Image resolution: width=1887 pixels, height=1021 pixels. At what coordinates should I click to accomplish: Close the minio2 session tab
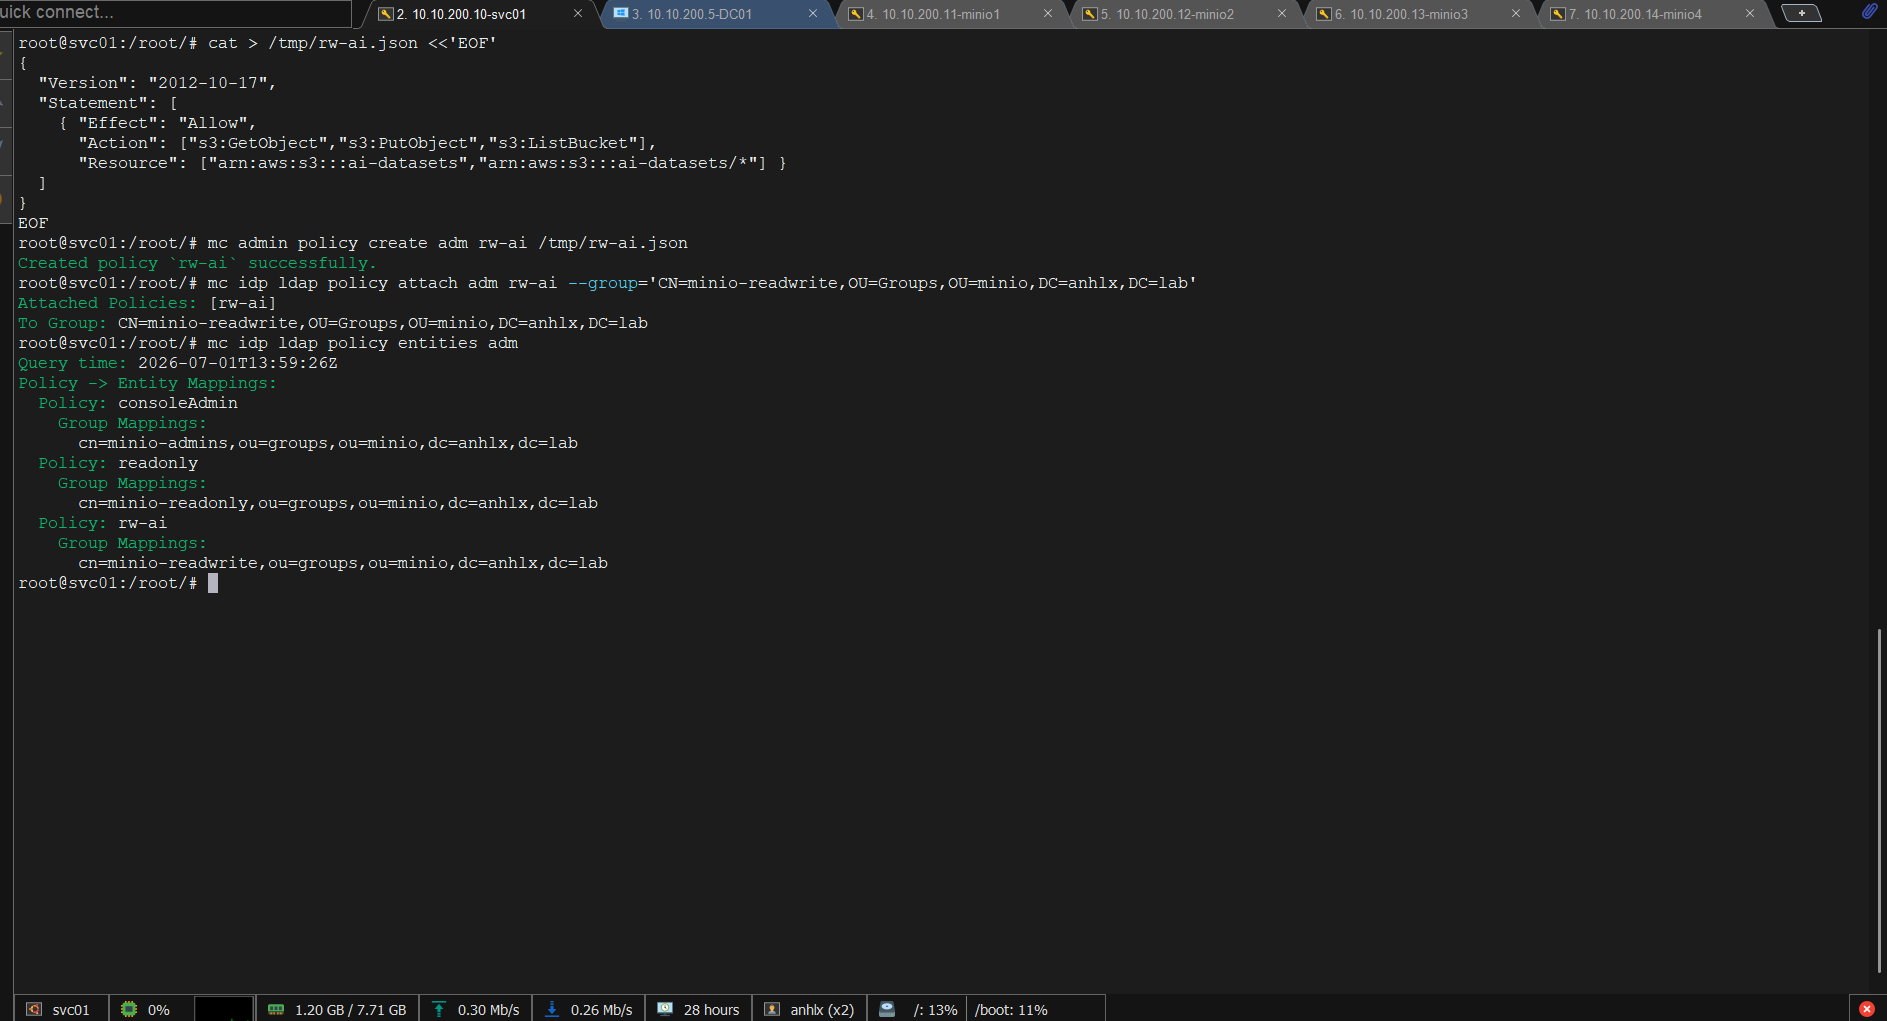pyautogui.click(x=1282, y=14)
